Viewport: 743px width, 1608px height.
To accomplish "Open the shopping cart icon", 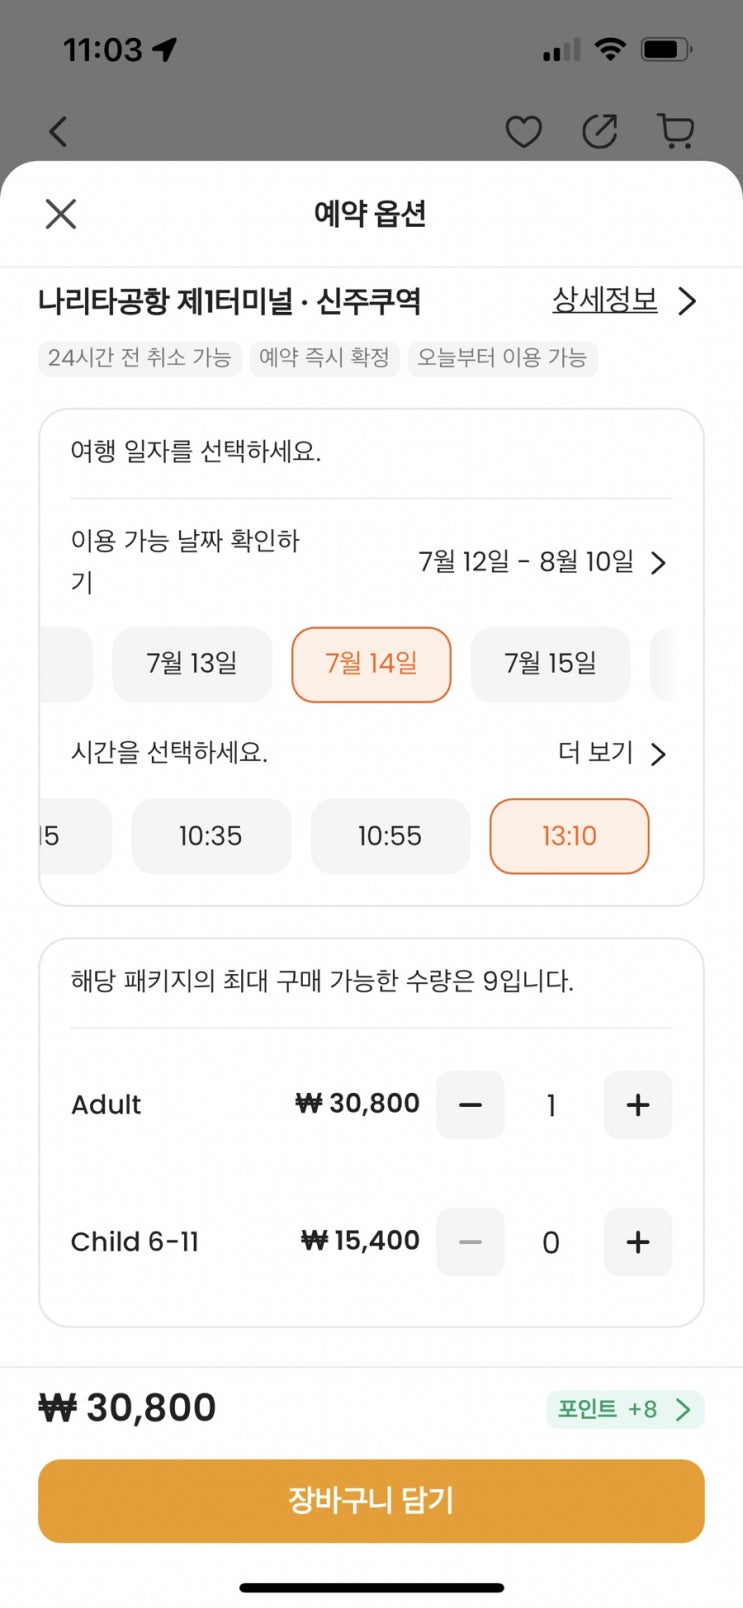I will pyautogui.click(x=676, y=131).
